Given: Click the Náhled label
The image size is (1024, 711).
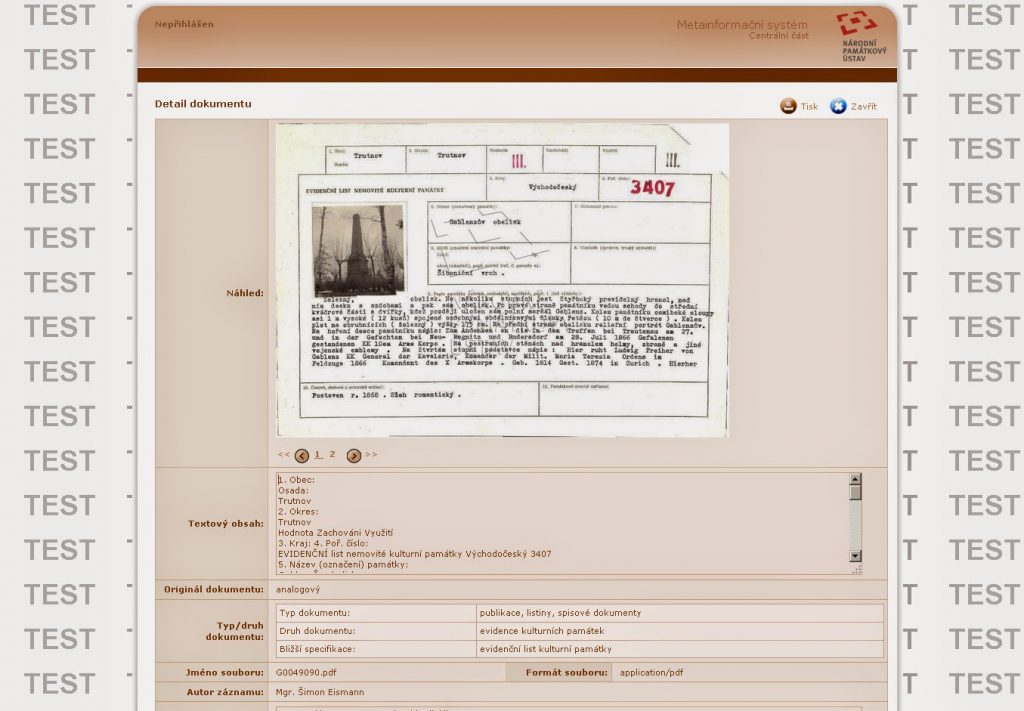Looking at the screenshot, I should coord(245,293).
